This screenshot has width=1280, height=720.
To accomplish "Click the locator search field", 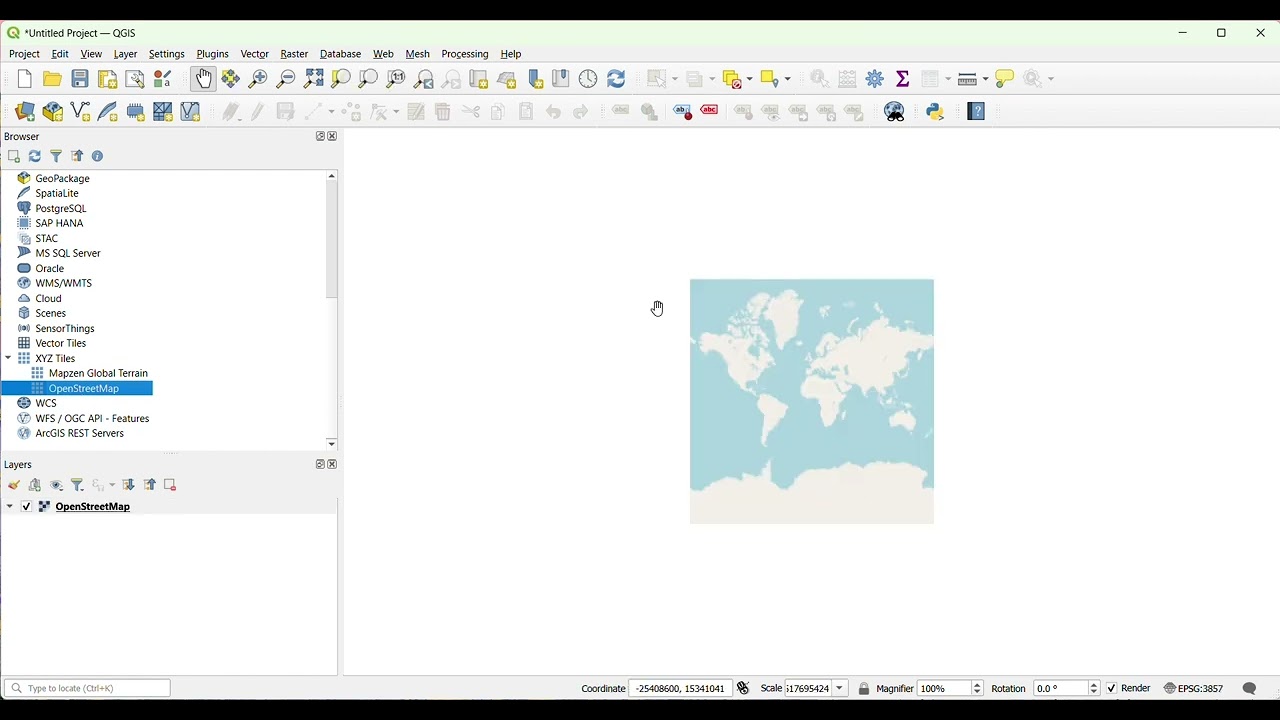I will click(87, 689).
